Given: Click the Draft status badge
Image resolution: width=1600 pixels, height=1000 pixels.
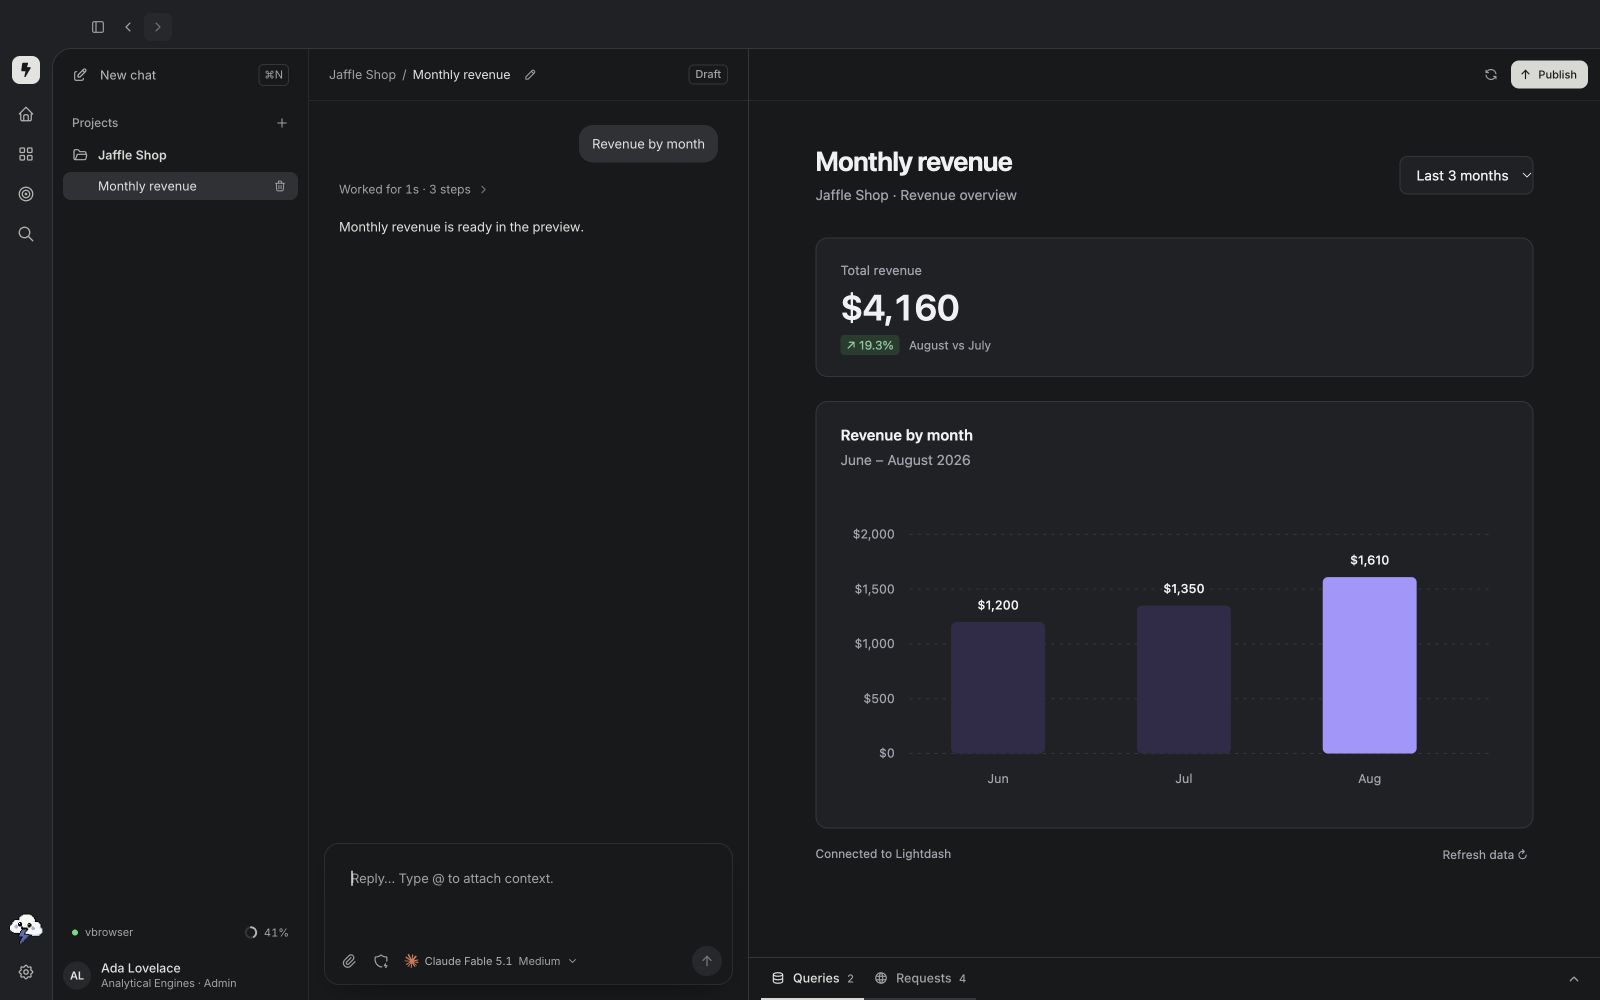Looking at the screenshot, I should 708,75.
